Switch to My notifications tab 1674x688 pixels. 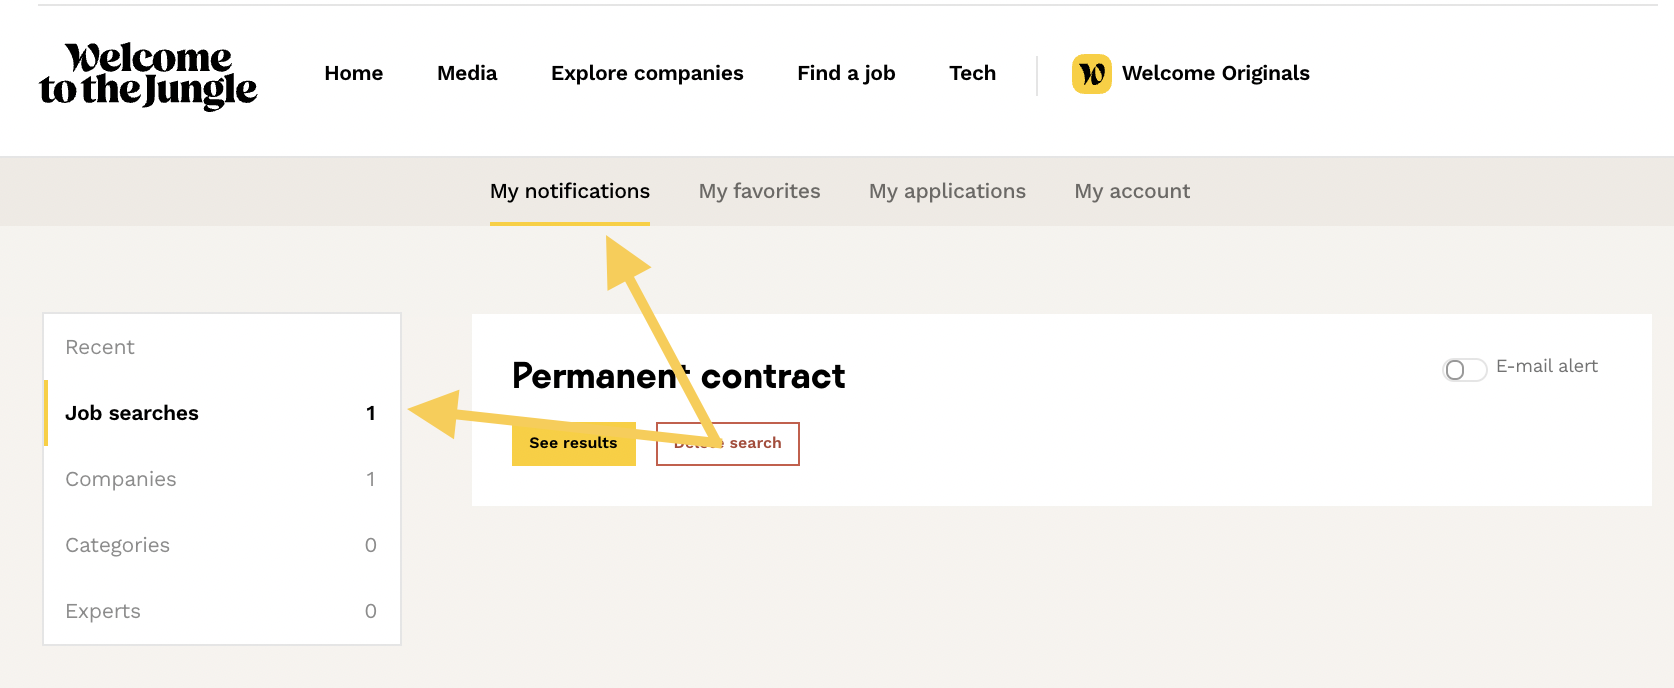569,191
